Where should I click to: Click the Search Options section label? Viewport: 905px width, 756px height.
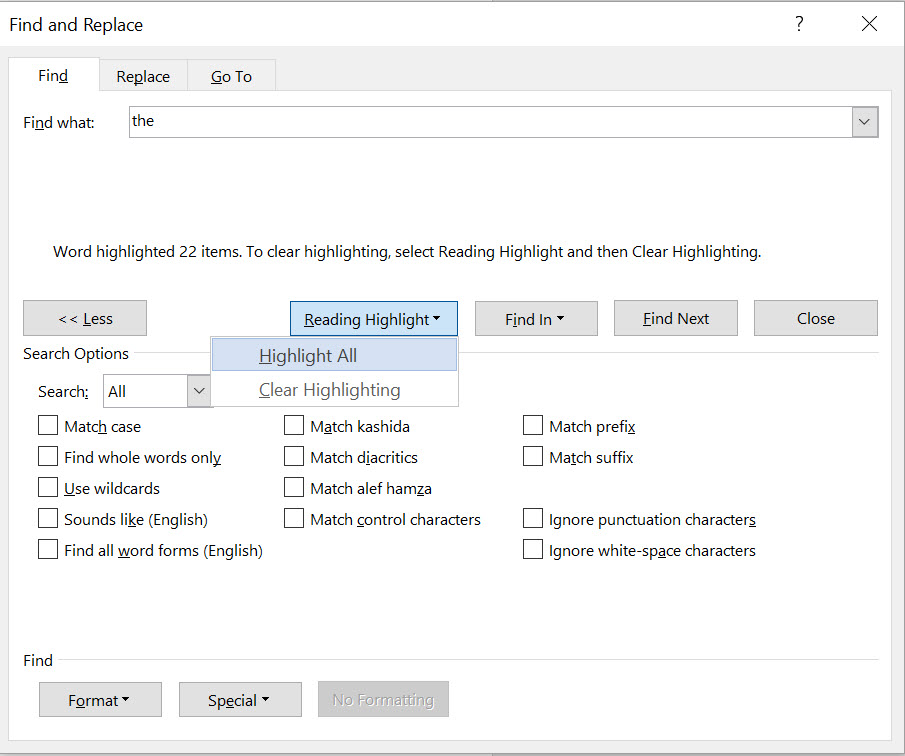(x=76, y=353)
